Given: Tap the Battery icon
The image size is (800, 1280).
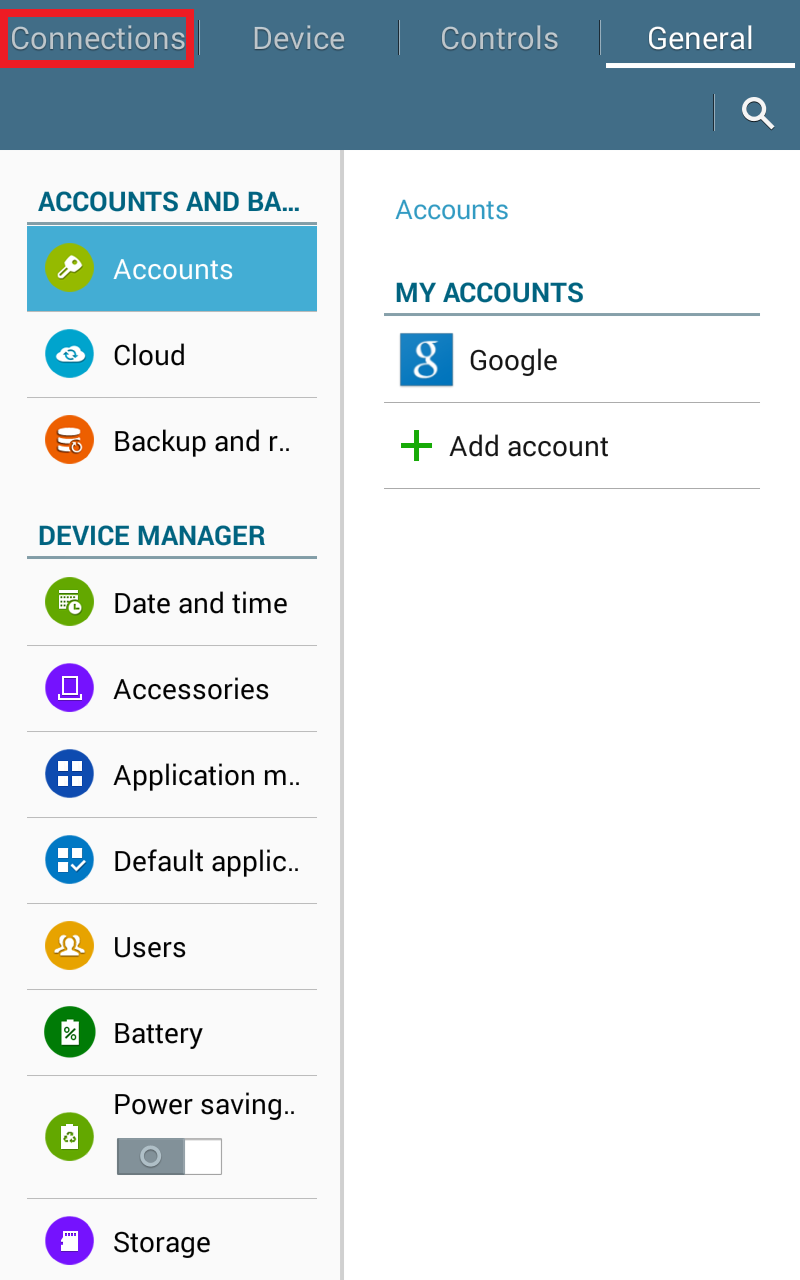Looking at the screenshot, I should click(x=69, y=1033).
